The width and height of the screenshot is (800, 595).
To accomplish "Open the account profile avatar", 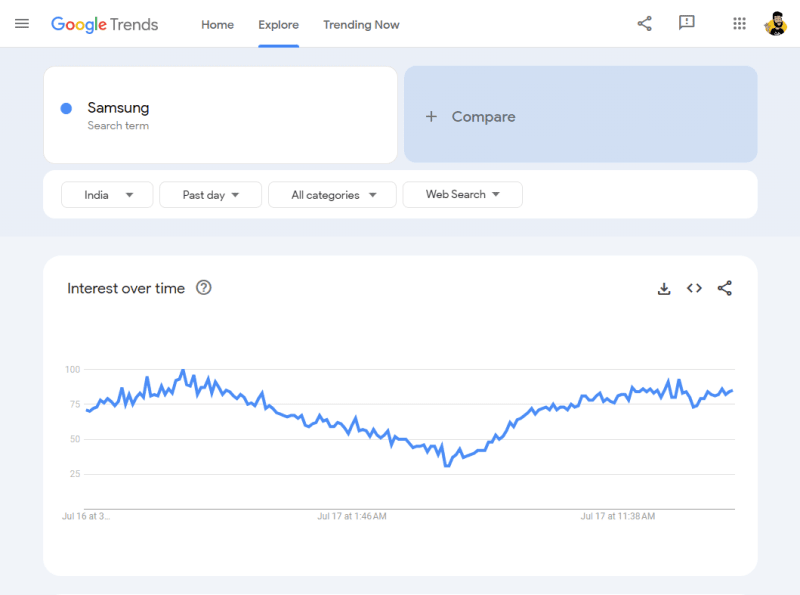I will tap(776, 23).
